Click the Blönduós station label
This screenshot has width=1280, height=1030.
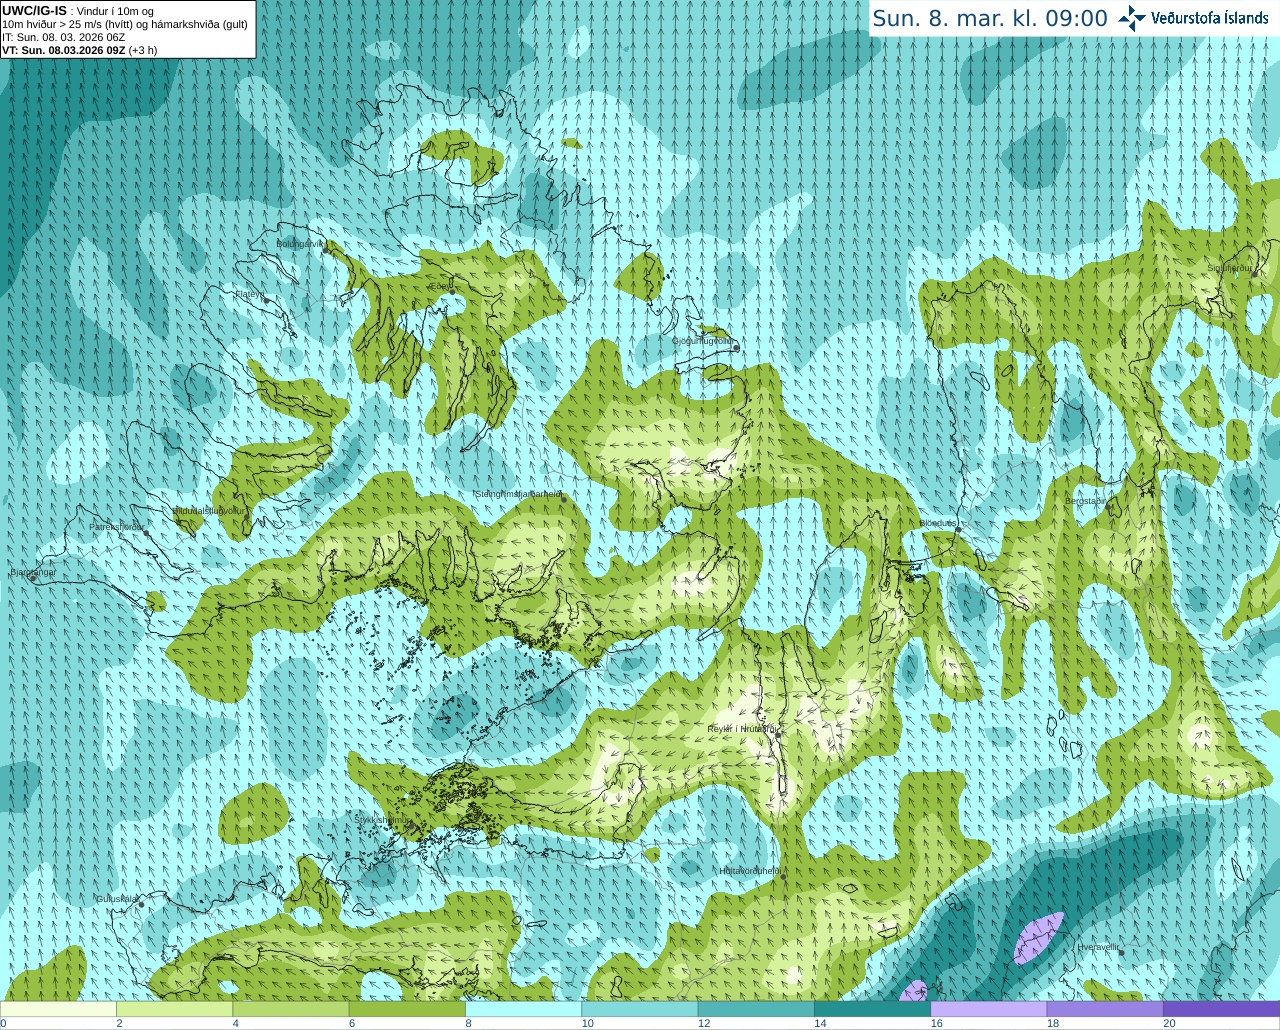point(937,523)
